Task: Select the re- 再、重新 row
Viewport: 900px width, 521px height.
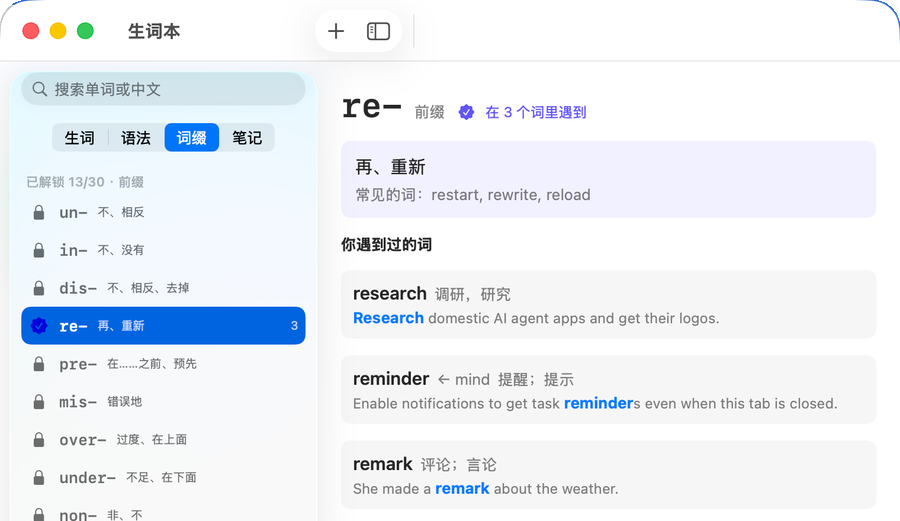Action: point(164,326)
